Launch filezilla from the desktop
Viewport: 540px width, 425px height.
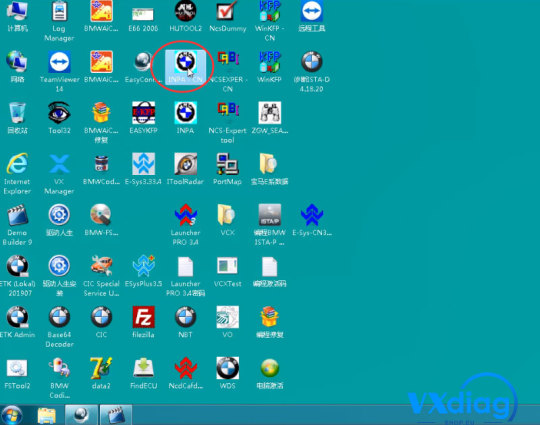[143, 322]
